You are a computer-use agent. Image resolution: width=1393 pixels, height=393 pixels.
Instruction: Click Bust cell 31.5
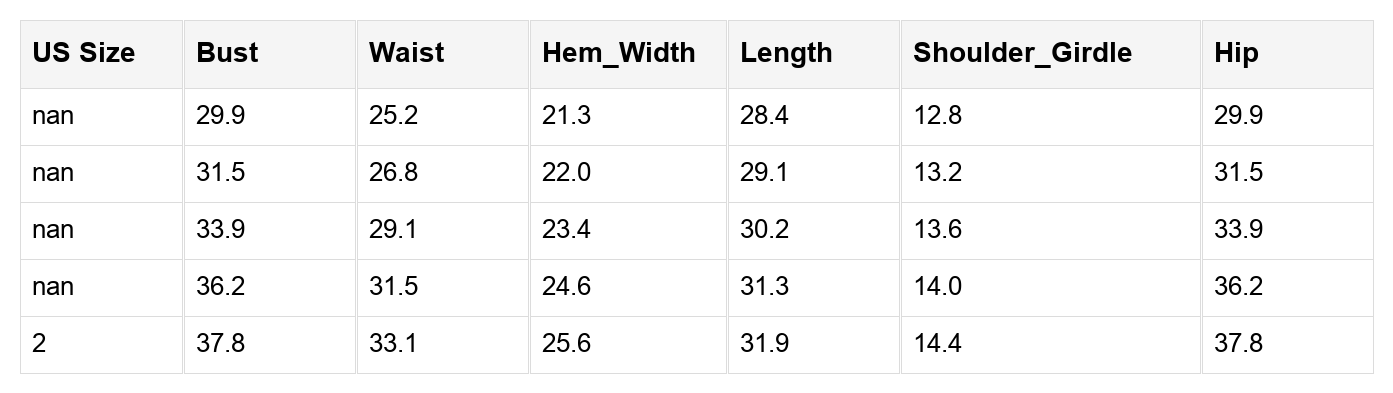click(270, 174)
